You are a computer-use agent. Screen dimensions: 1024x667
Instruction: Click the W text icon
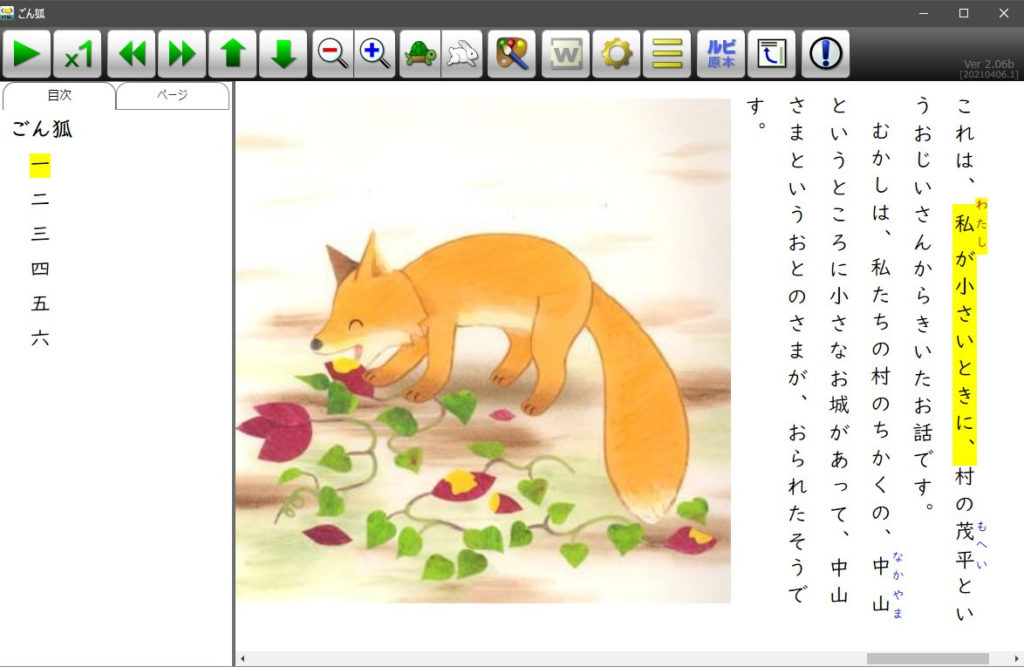click(x=566, y=54)
